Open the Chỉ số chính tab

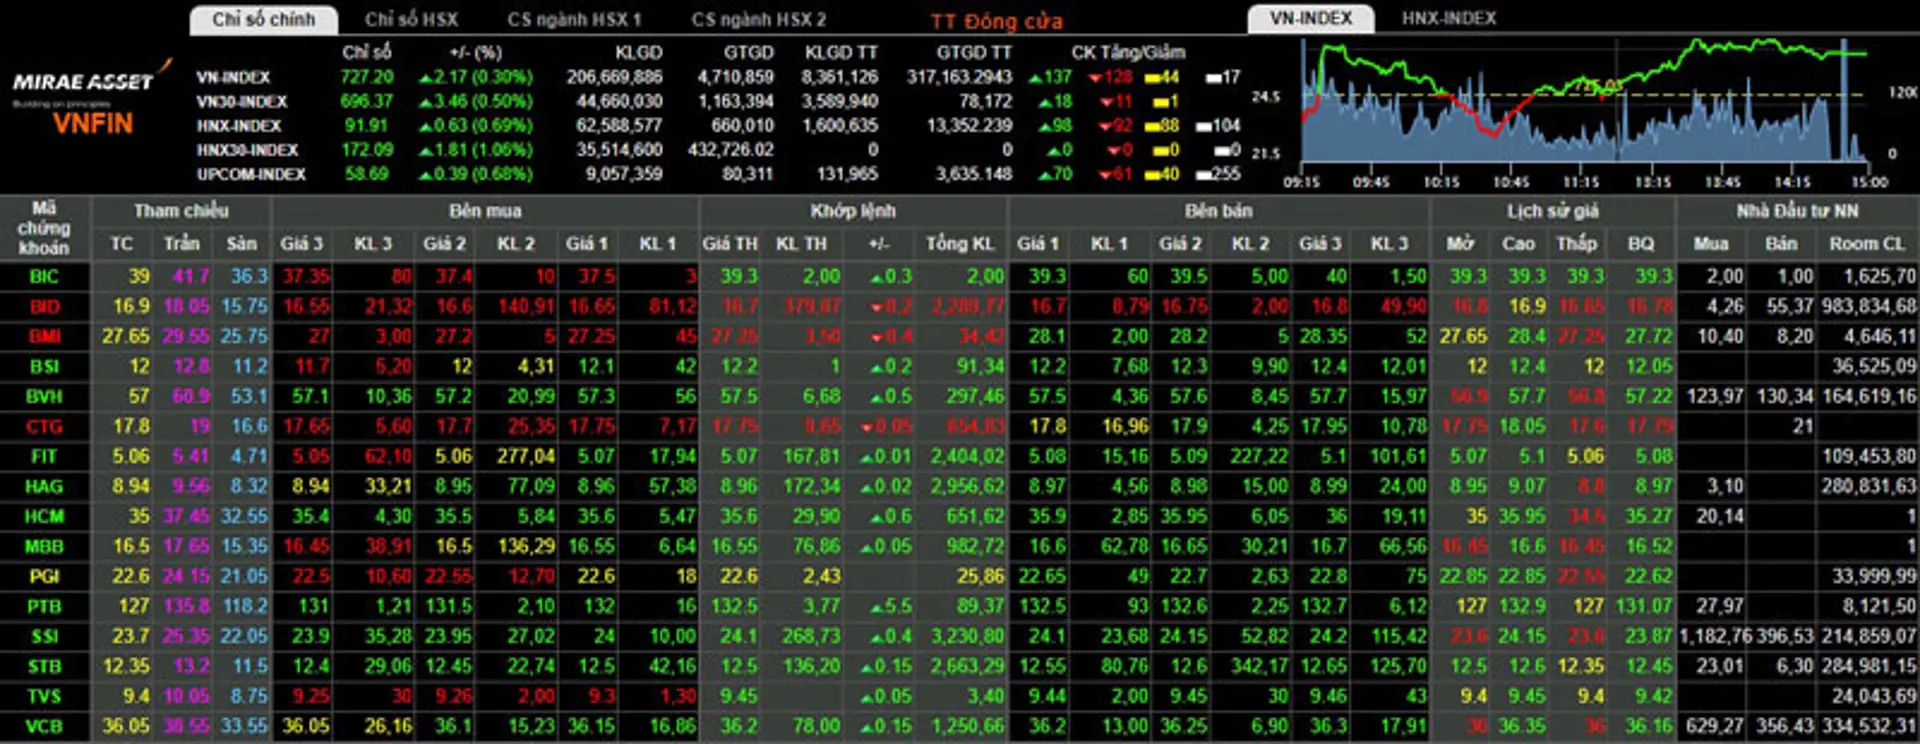264,20
